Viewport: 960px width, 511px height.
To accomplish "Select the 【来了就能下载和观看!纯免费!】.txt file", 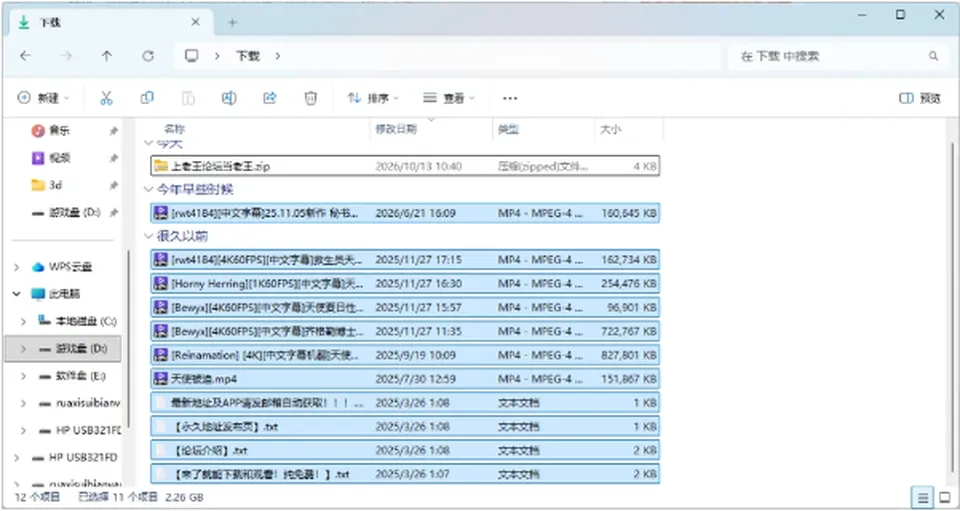I will click(405, 474).
